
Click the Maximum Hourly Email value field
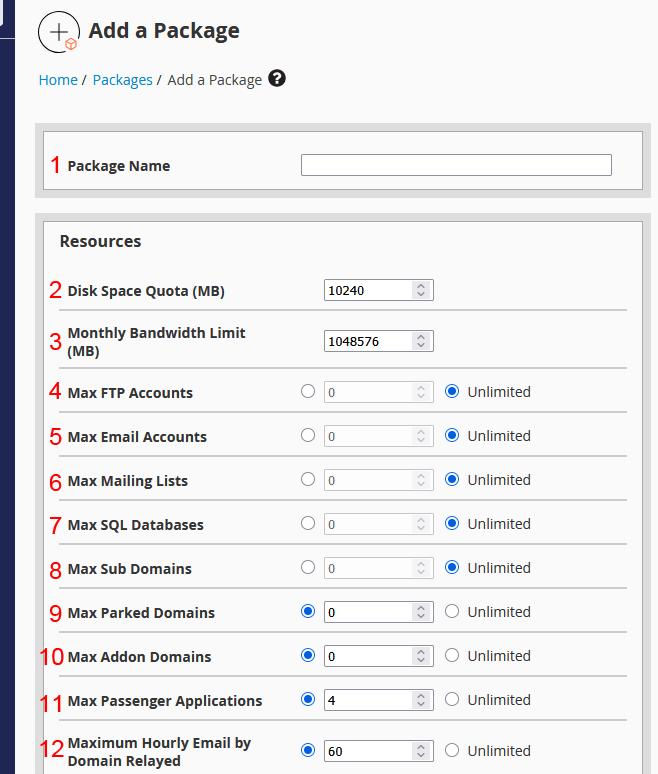click(367, 751)
